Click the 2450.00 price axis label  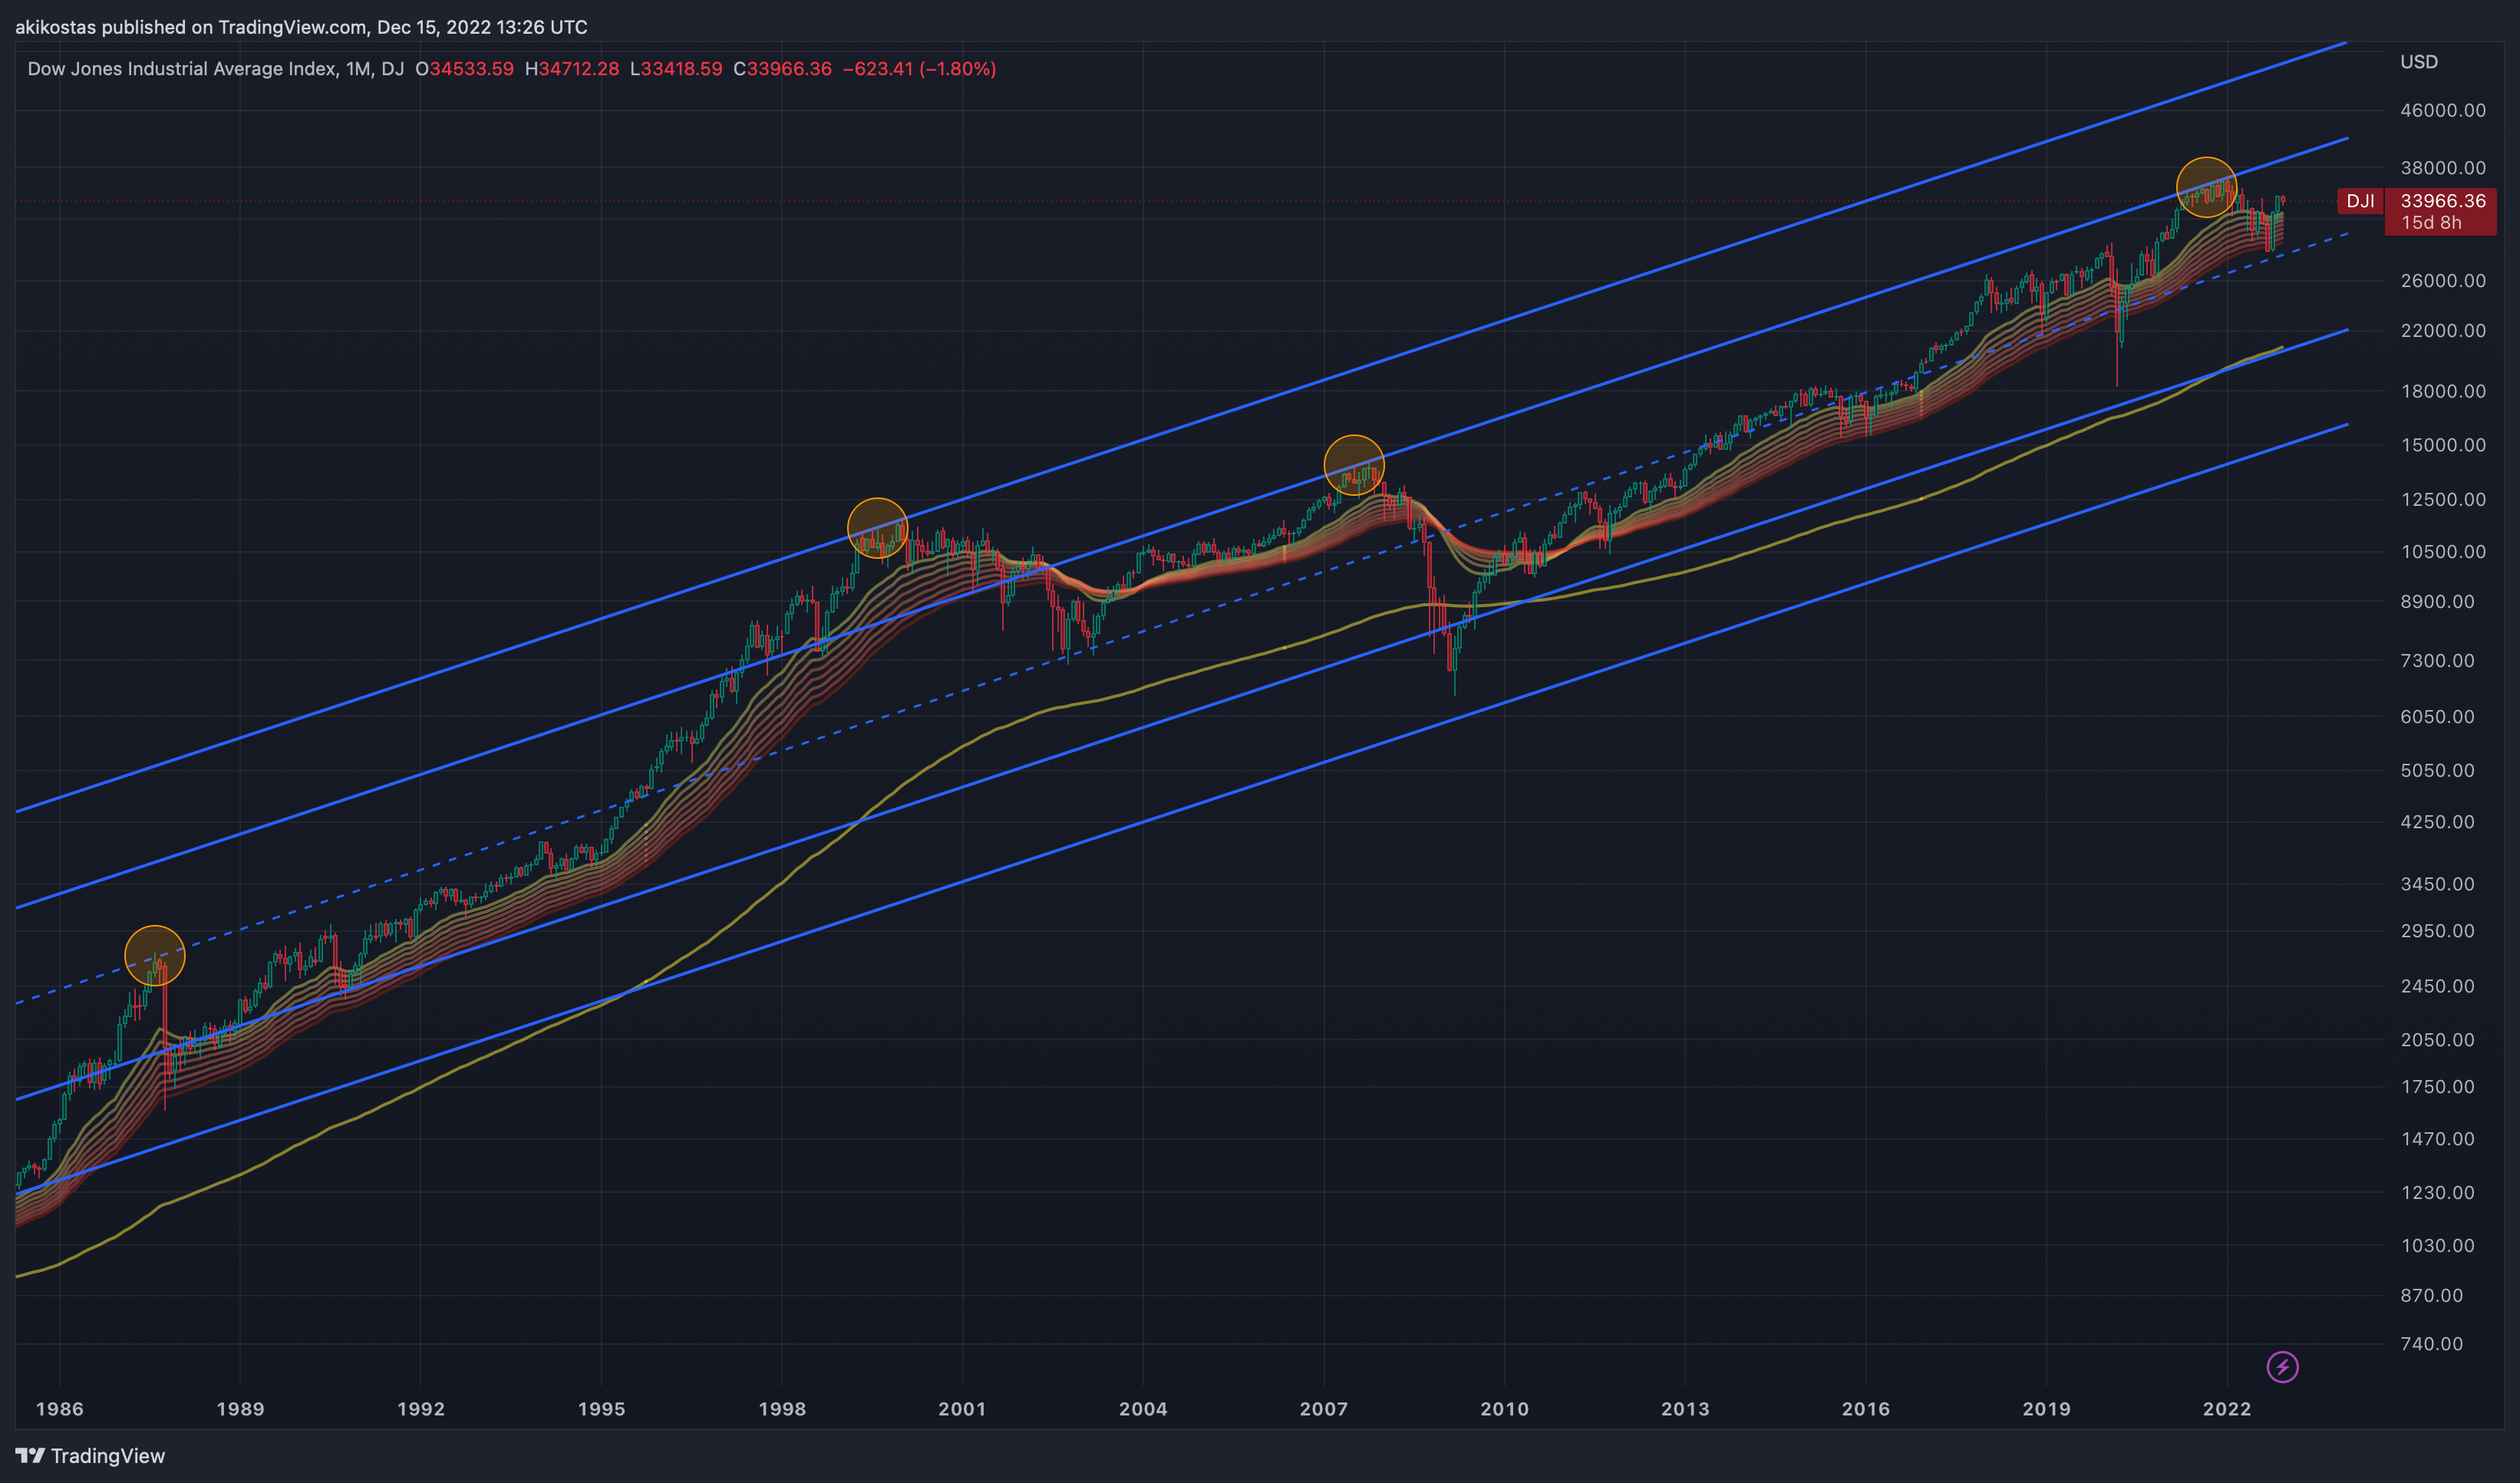pos(2438,986)
